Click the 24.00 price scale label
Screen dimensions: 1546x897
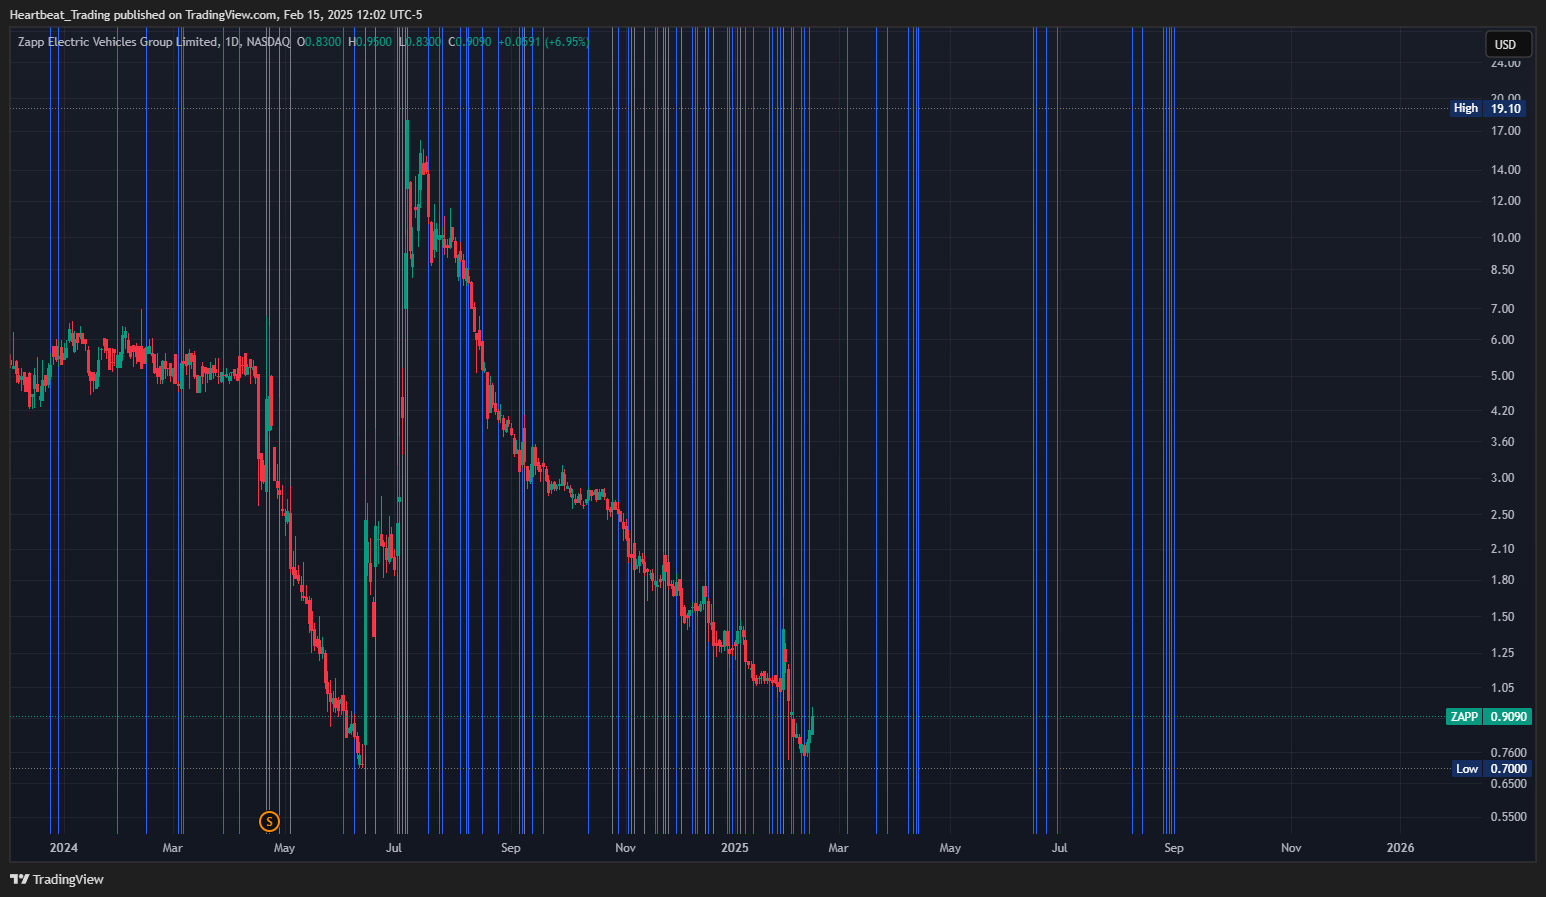point(1505,63)
